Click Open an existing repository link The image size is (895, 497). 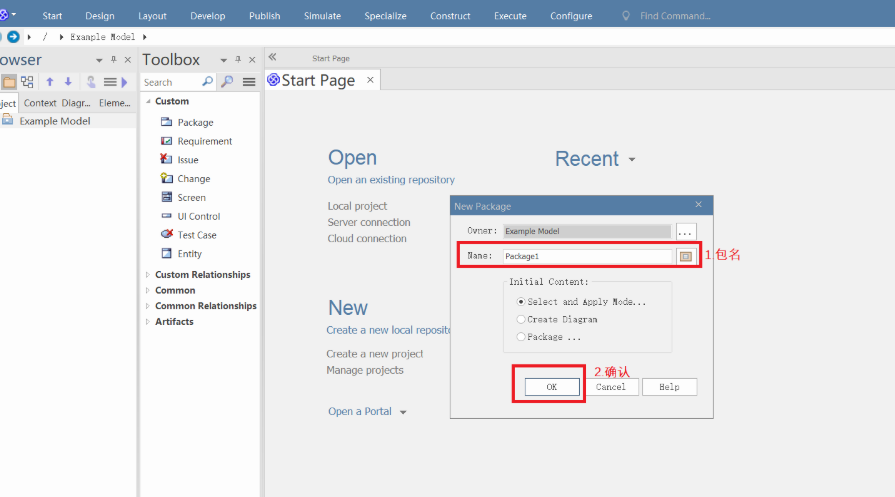pyautogui.click(x=391, y=180)
